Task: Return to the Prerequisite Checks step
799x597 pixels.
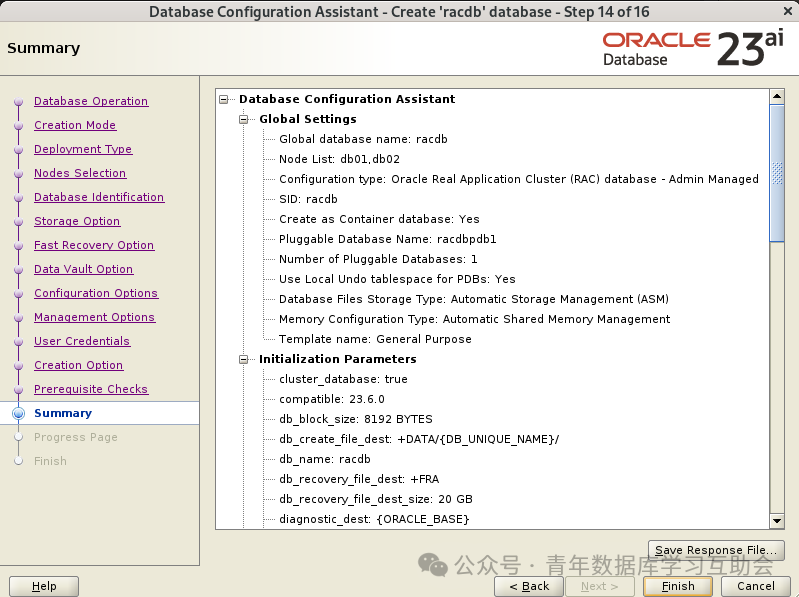Action: (91, 389)
